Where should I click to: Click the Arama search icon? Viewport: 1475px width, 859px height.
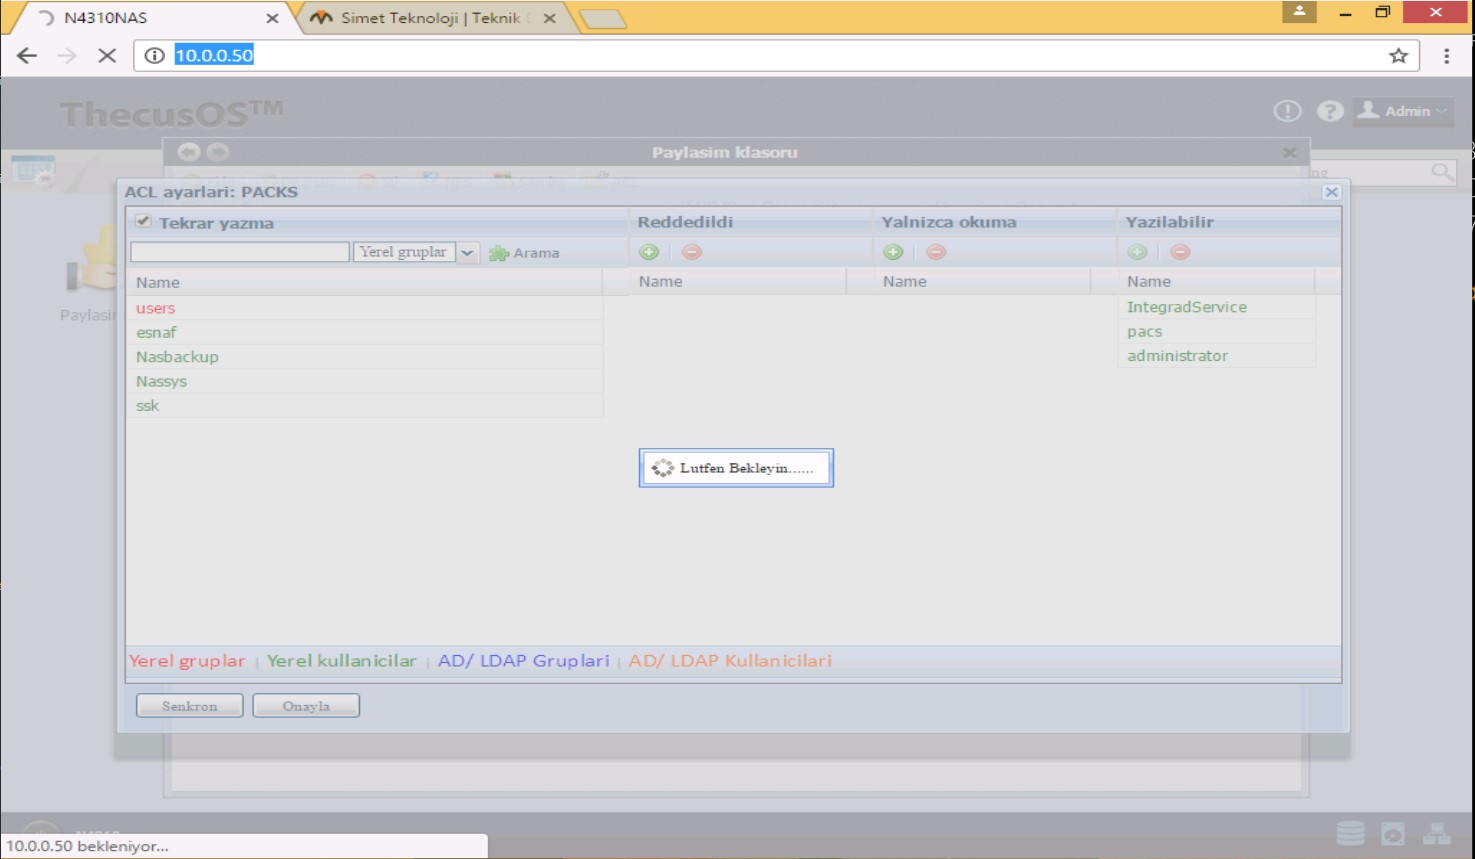point(499,253)
